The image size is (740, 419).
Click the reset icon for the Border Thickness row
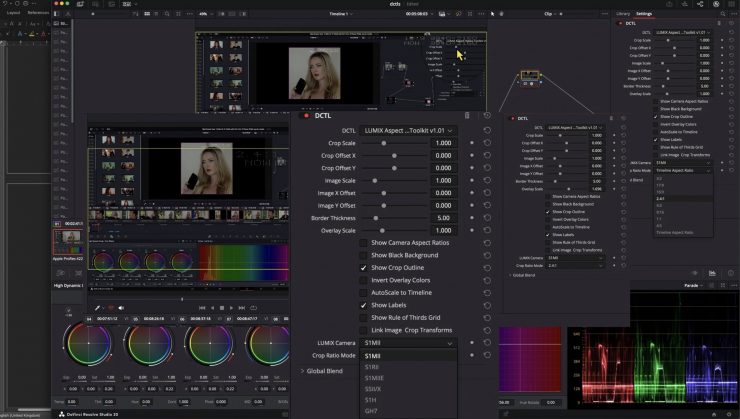point(487,218)
